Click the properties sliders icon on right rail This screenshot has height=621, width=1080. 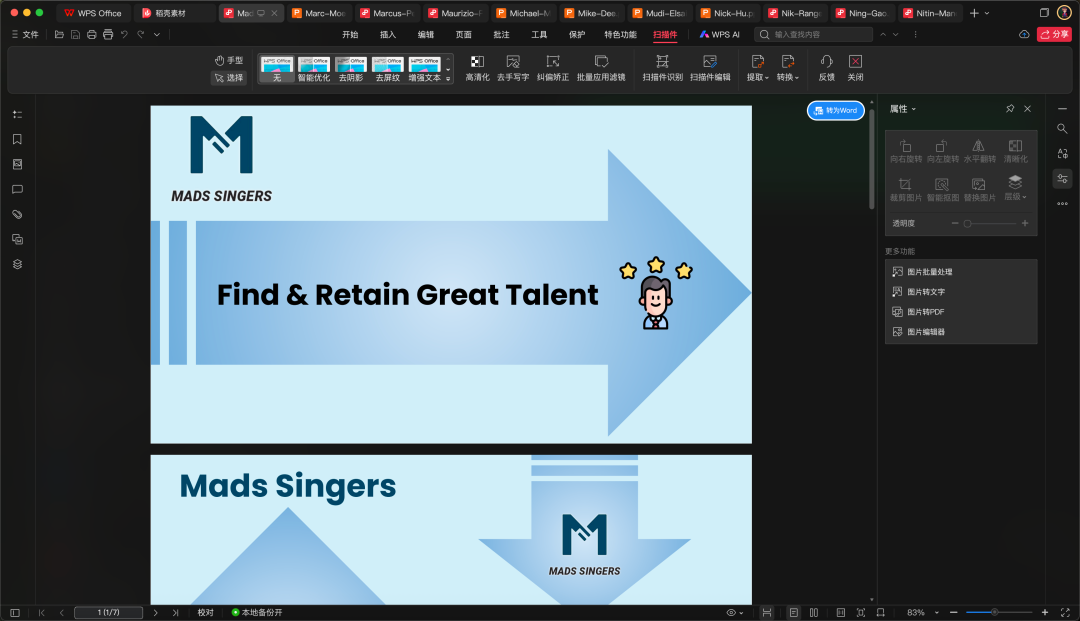tap(1063, 178)
